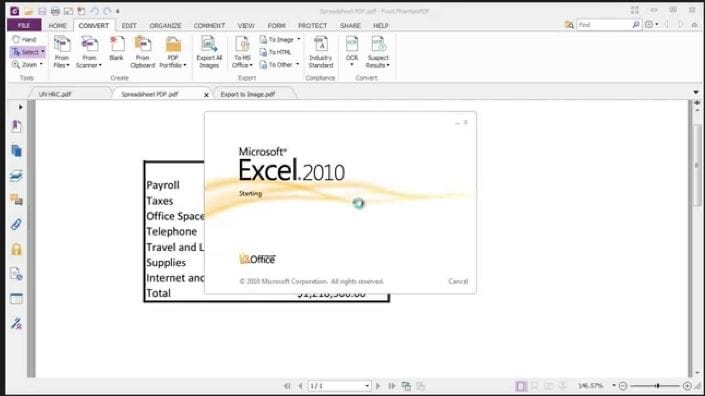
Task: Switch to the COMMENT ribbon tab
Action: pos(209,26)
